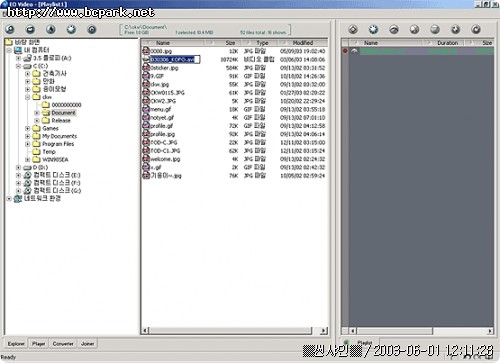Collapse the ckw folder node

tap(28, 97)
